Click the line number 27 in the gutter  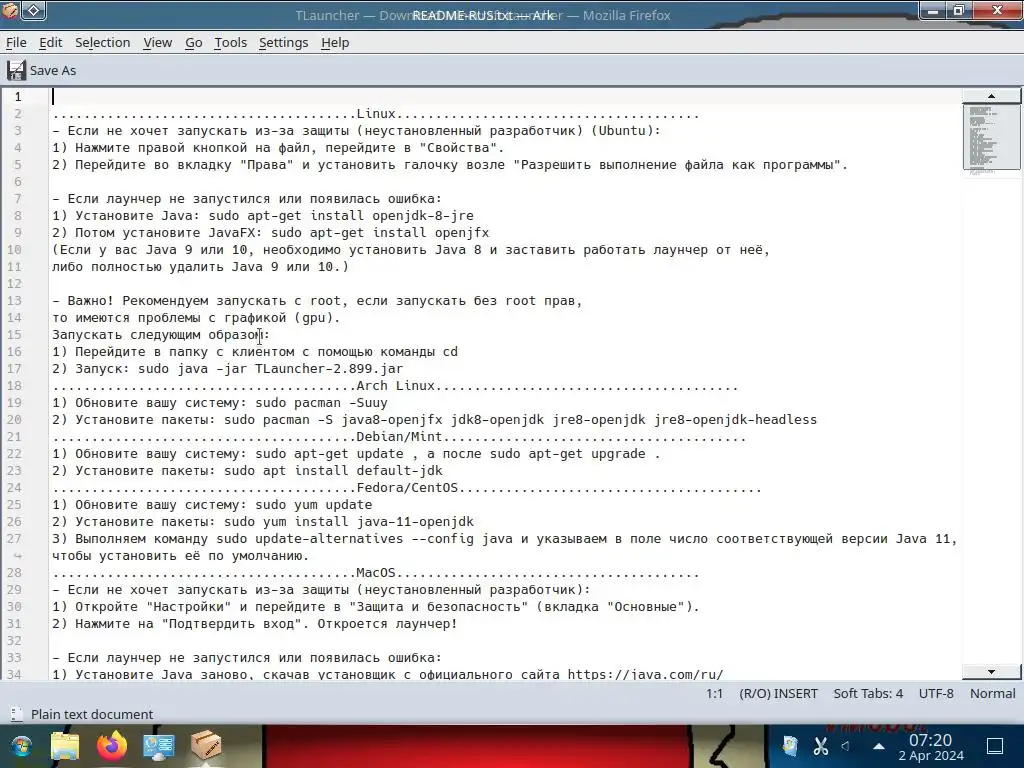pyautogui.click(x=14, y=539)
